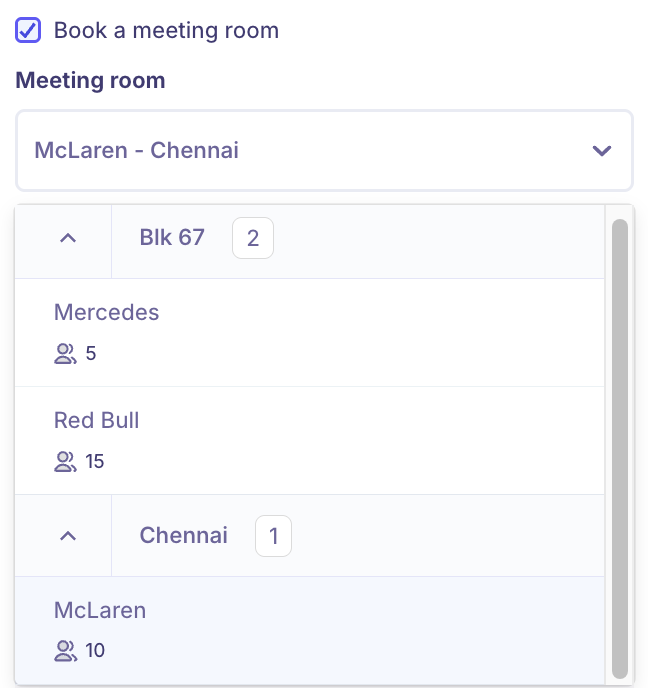The height and width of the screenshot is (688, 648).
Task: Click the 'Book a meeting room' label text
Action: 166,30
